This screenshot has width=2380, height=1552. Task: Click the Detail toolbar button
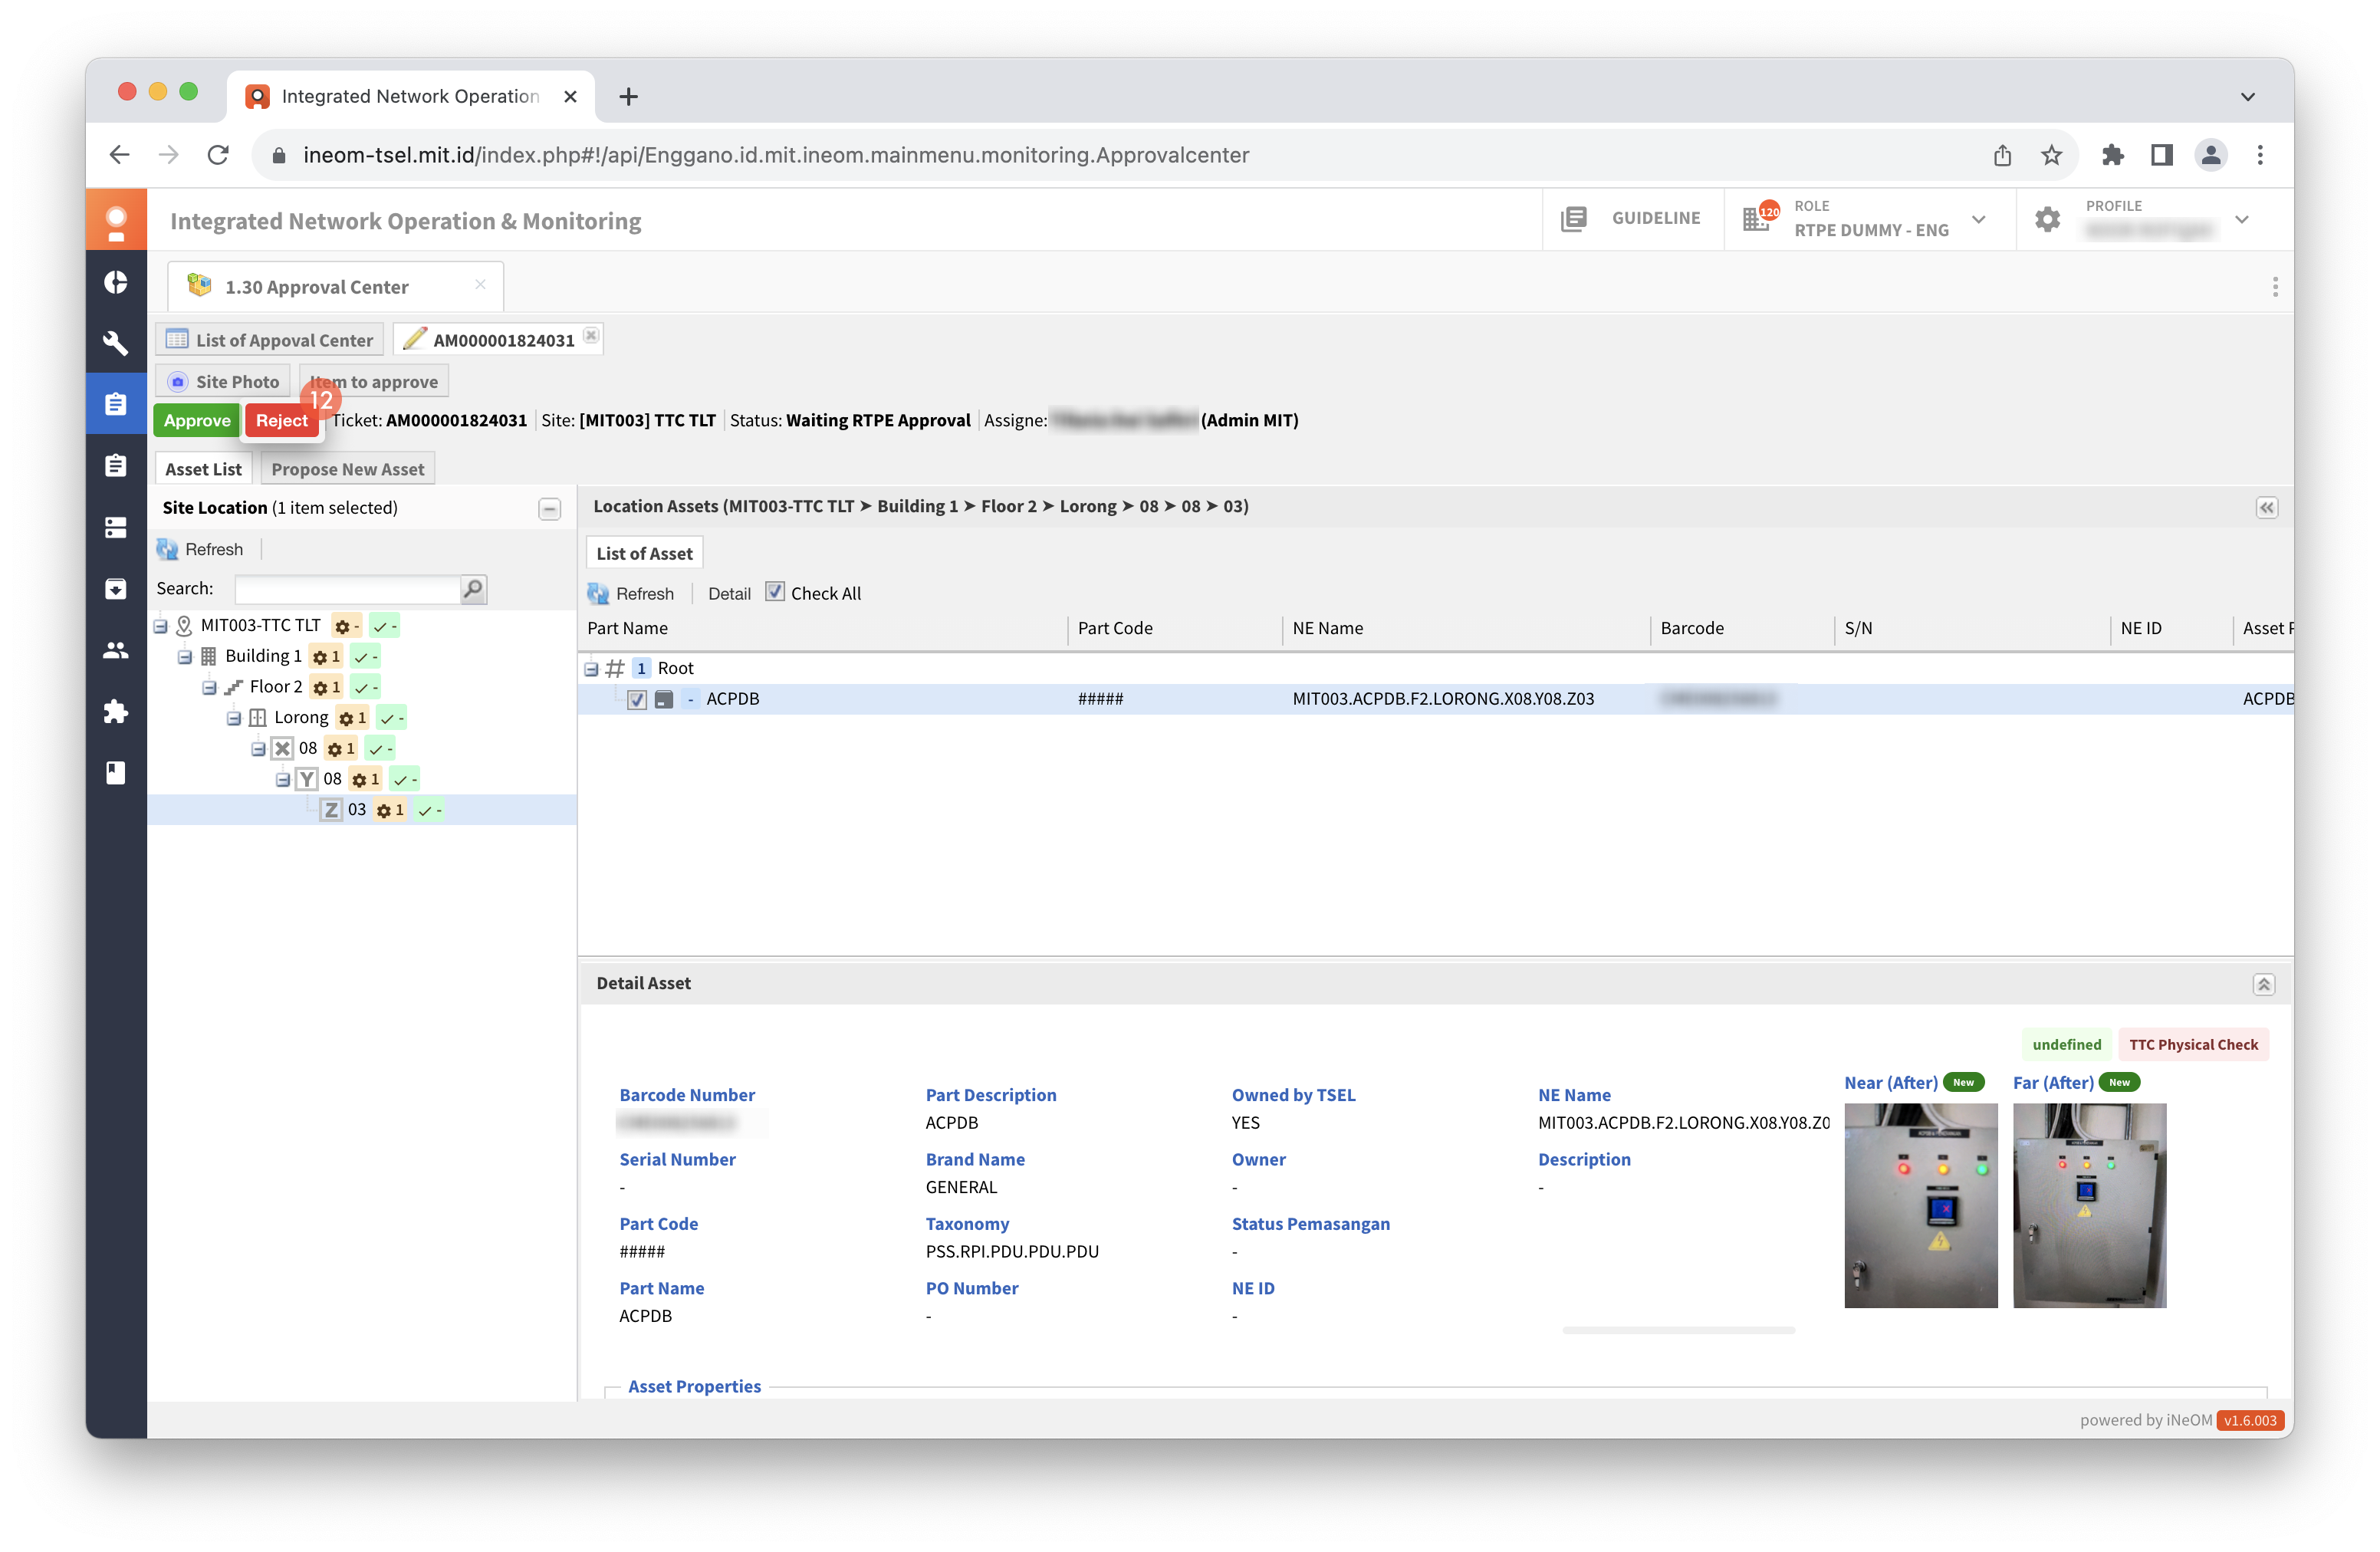click(729, 593)
